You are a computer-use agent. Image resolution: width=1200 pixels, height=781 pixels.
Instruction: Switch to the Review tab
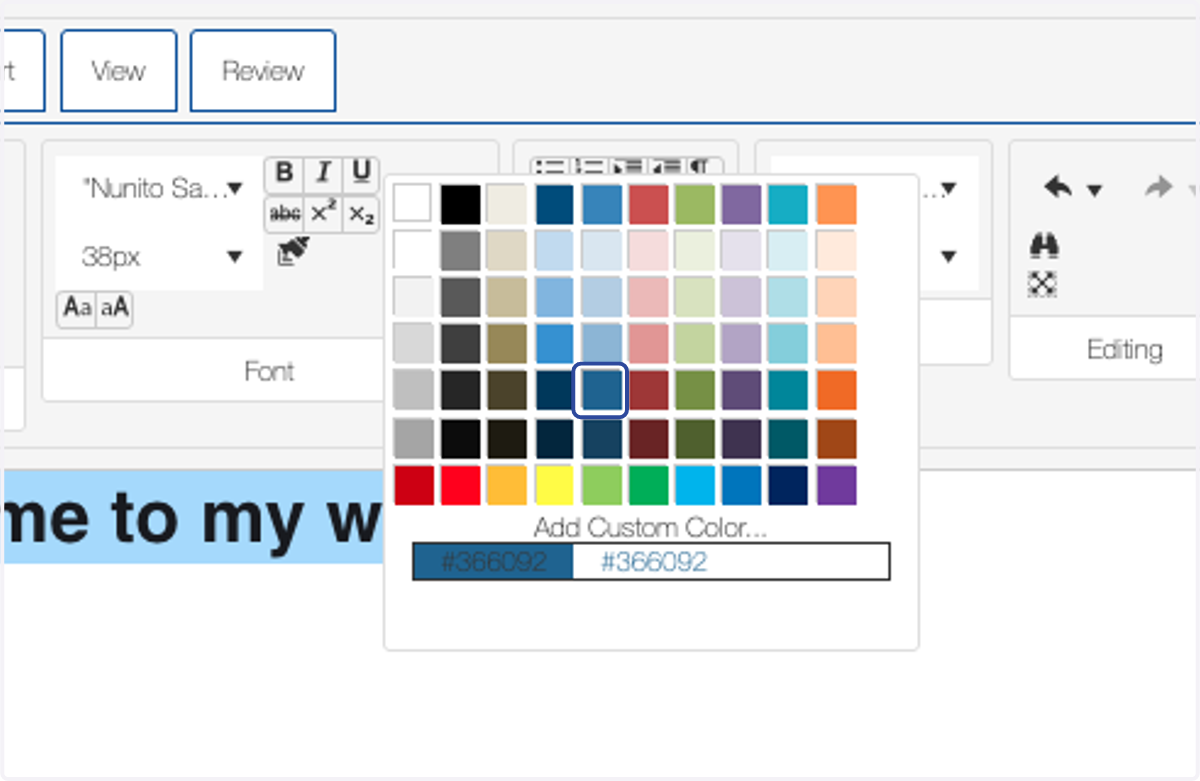click(x=263, y=71)
